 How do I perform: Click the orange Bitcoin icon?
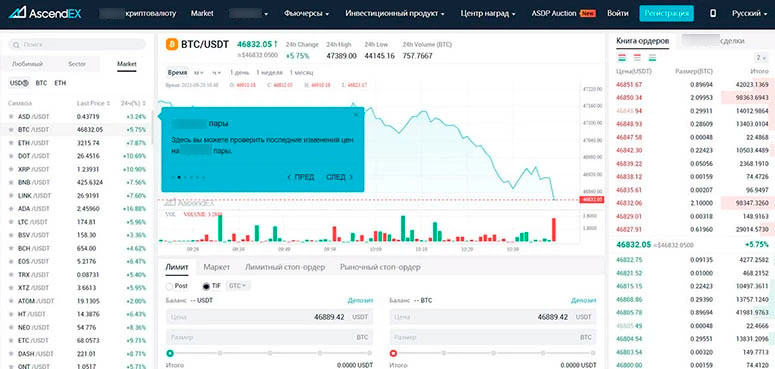pos(172,44)
